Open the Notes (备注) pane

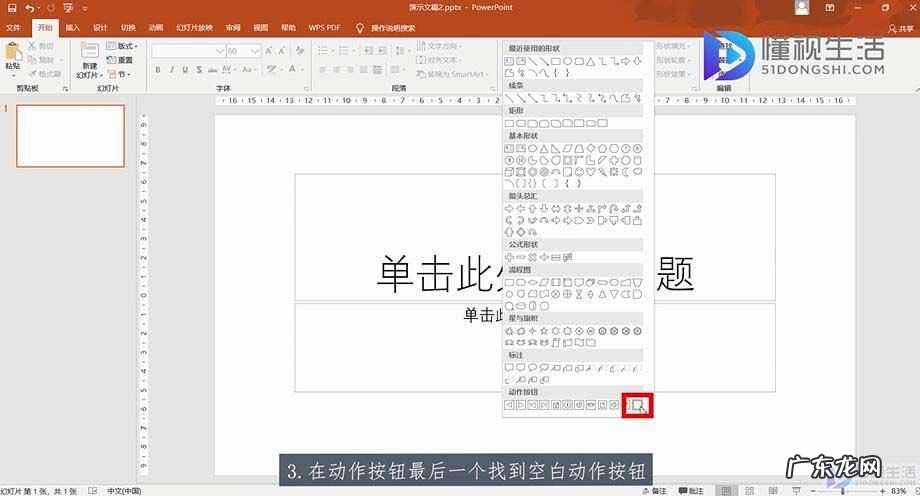click(x=655, y=491)
